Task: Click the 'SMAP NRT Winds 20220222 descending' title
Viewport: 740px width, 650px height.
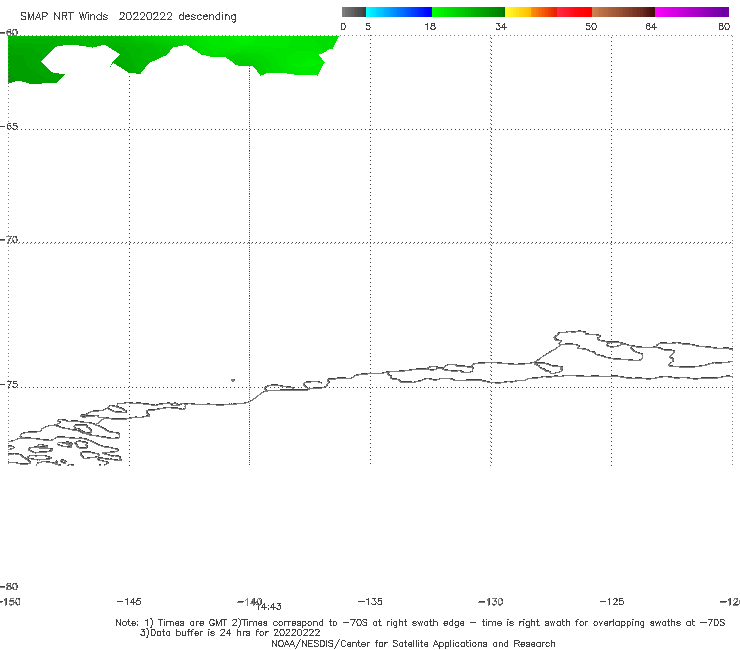Action: [128, 17]
